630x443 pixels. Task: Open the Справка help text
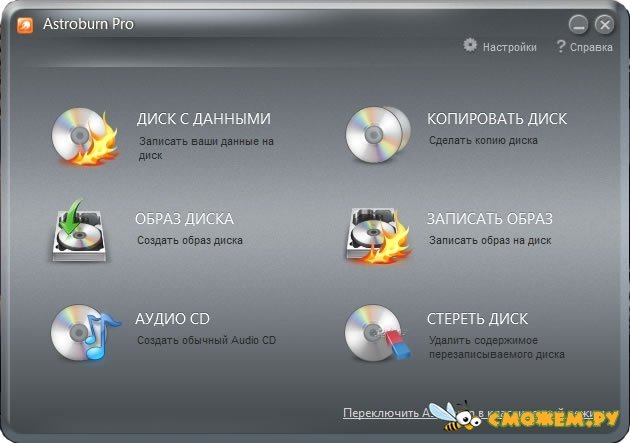pos(590,47)
